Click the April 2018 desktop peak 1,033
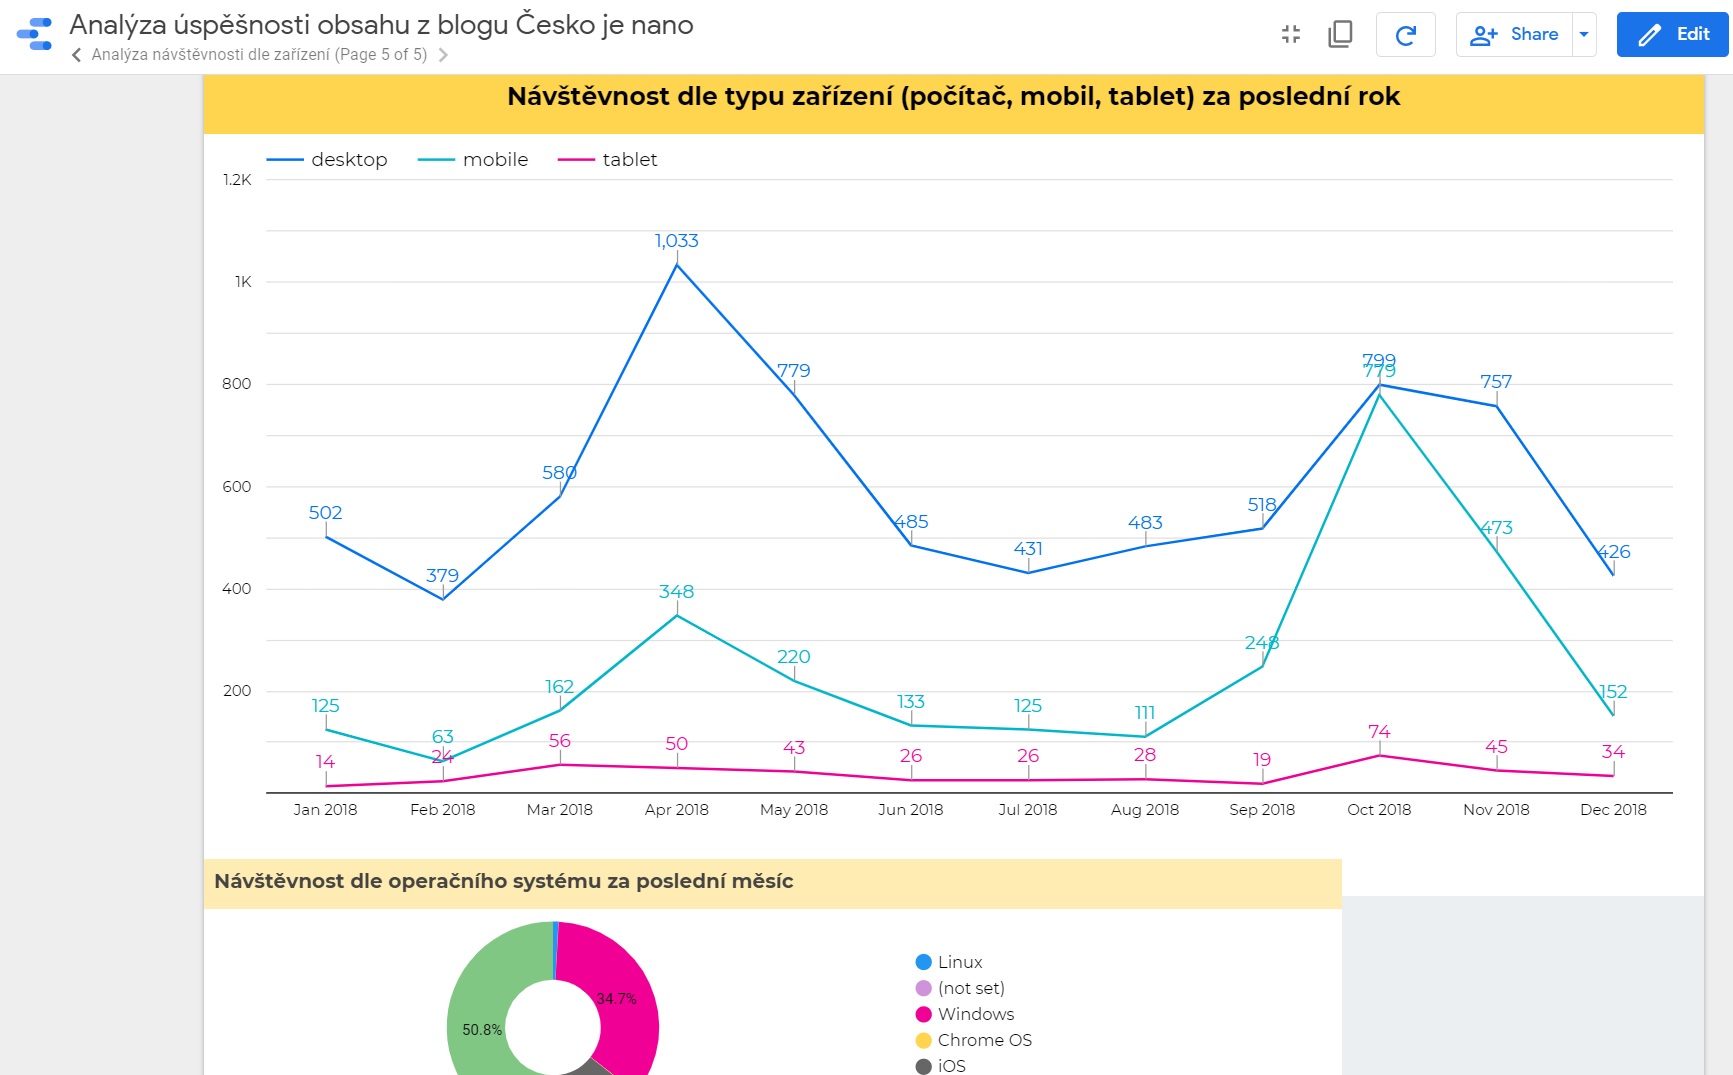1733x1075 pixels. click(677, 264)
